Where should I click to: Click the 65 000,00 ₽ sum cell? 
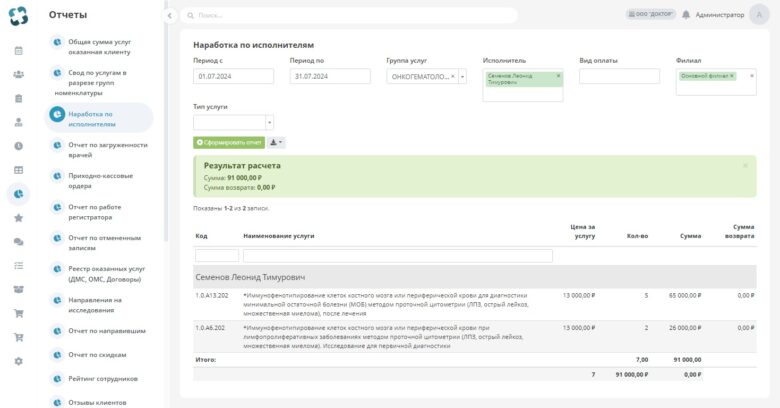[x=685, y=296]
